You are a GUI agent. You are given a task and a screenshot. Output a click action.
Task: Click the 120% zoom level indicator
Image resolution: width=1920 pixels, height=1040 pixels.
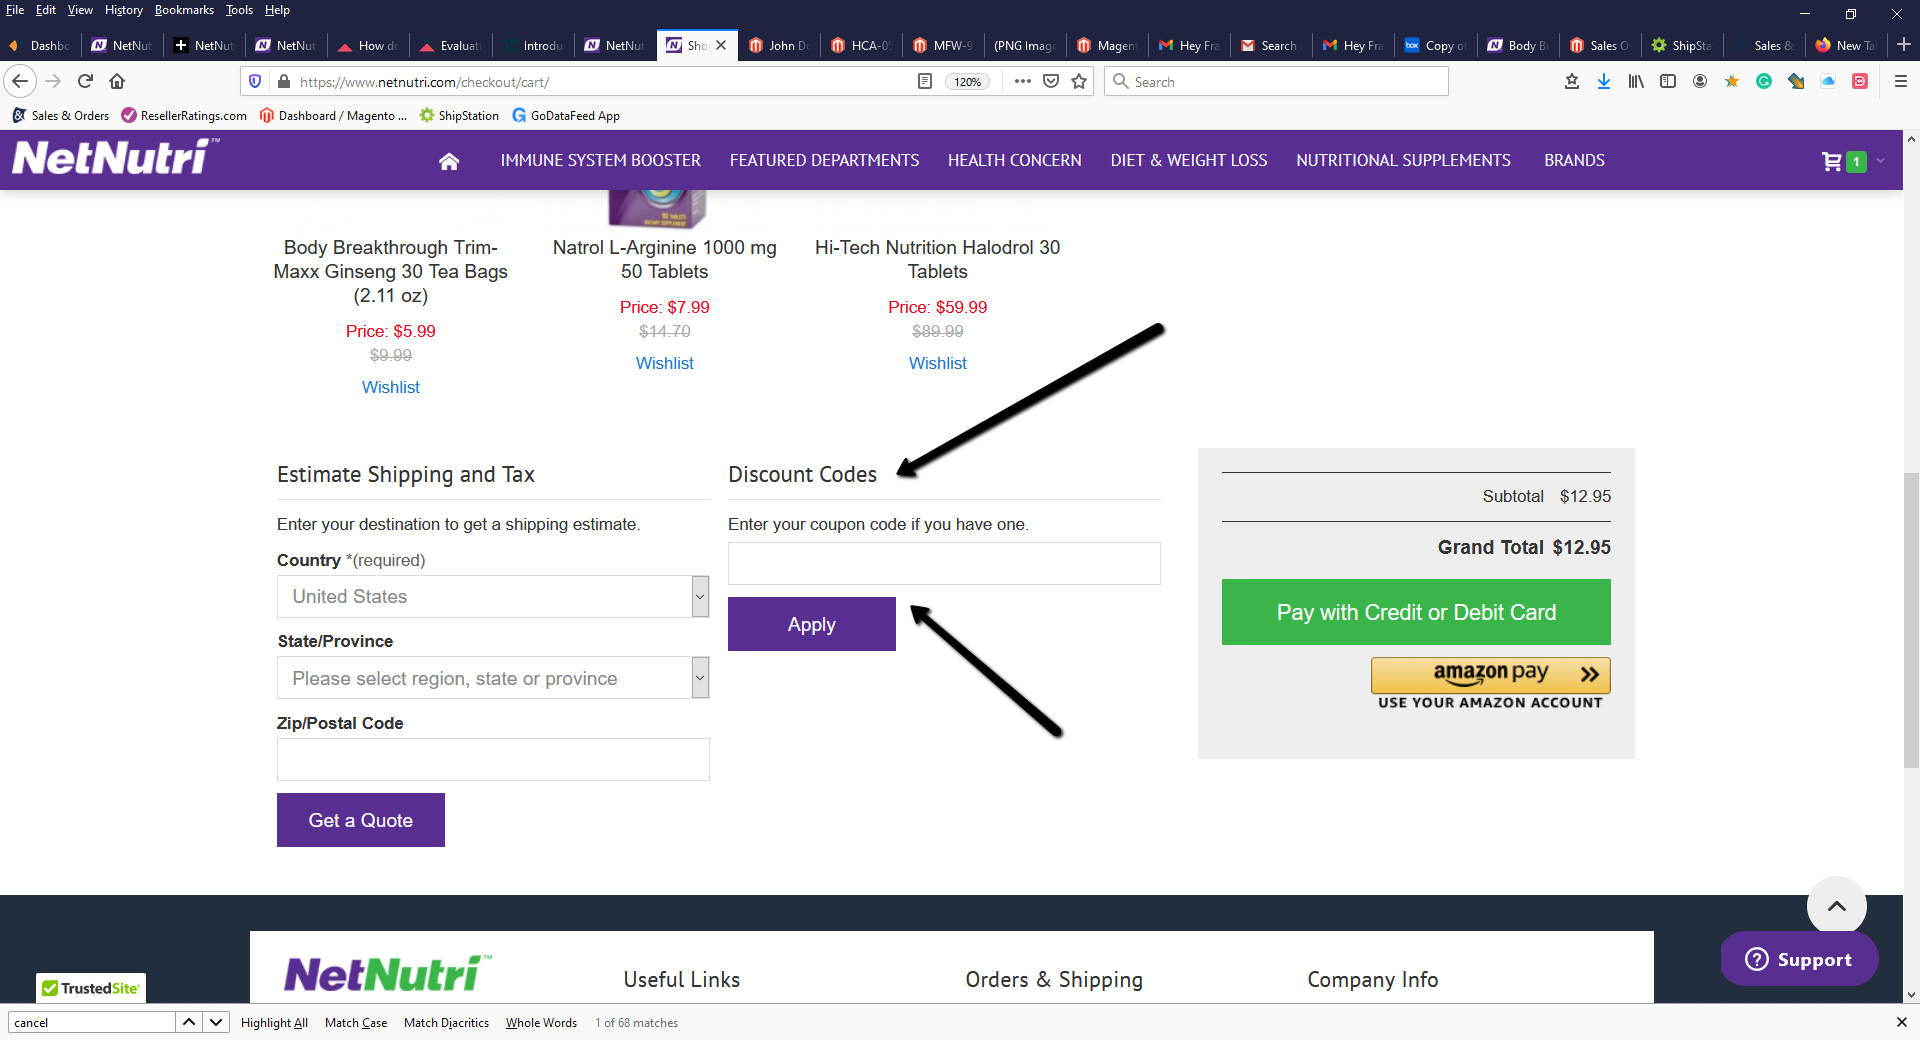967,82
